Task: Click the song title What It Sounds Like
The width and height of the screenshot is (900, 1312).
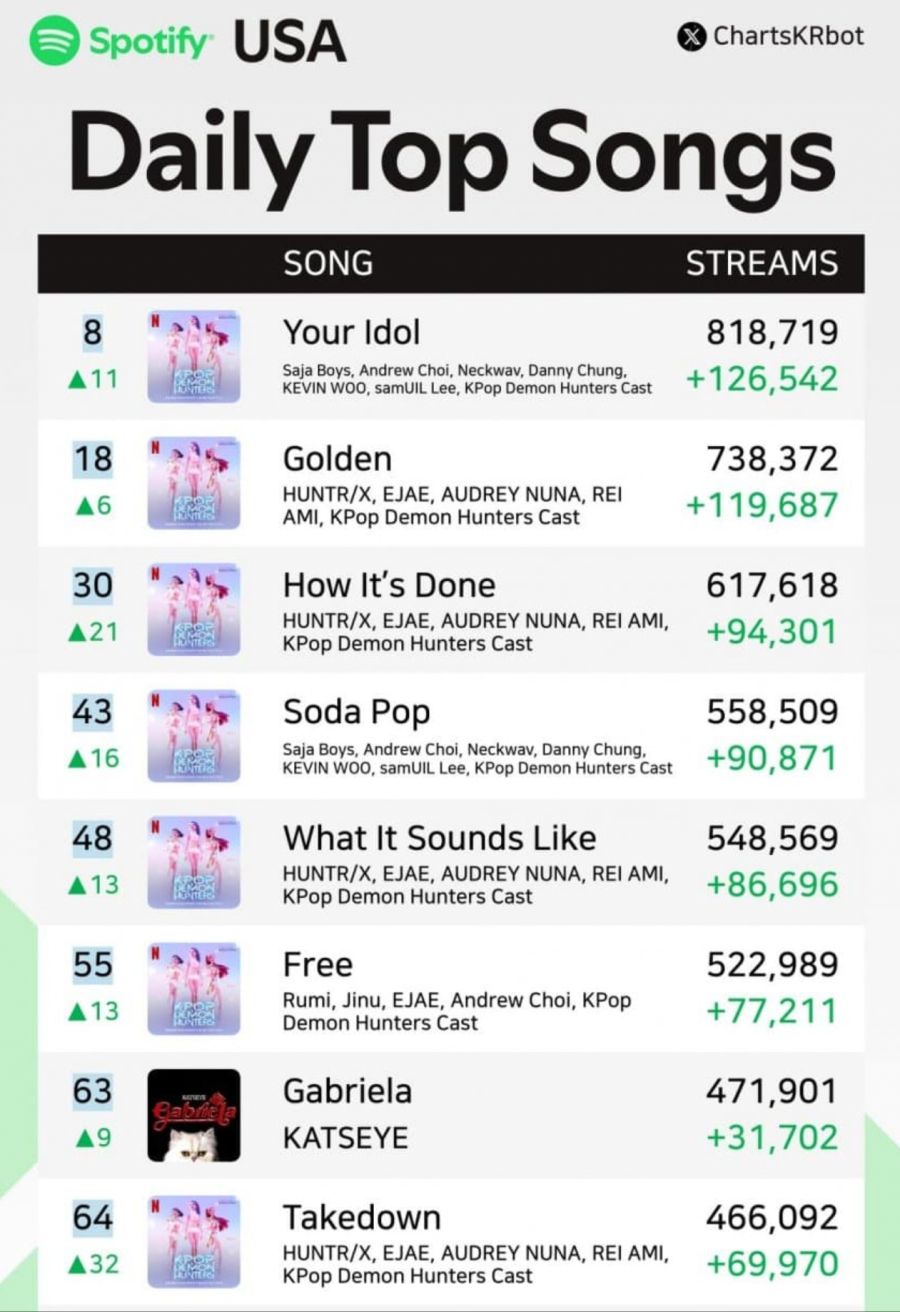Action: (440, 838)
